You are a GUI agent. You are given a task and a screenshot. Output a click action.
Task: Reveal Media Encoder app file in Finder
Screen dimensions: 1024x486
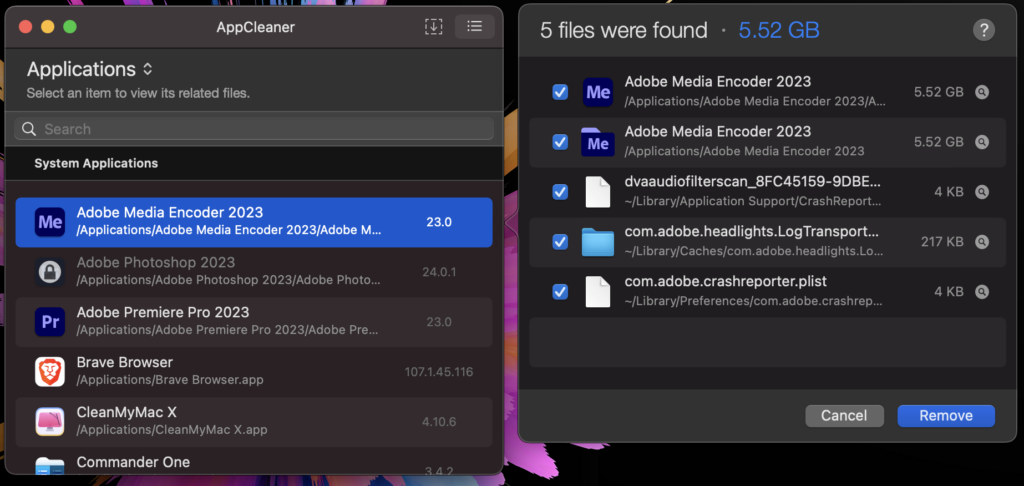(x=982, y=92)
